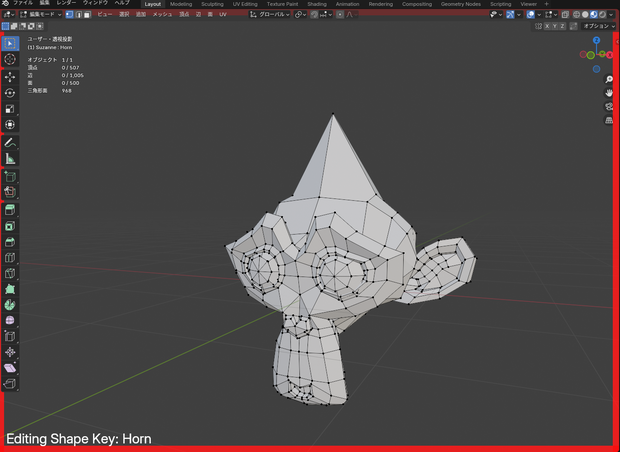The width and height of the screenshot is (620, 452).
Task: Toggle show overlays button
Action: [x=531, y=15]
